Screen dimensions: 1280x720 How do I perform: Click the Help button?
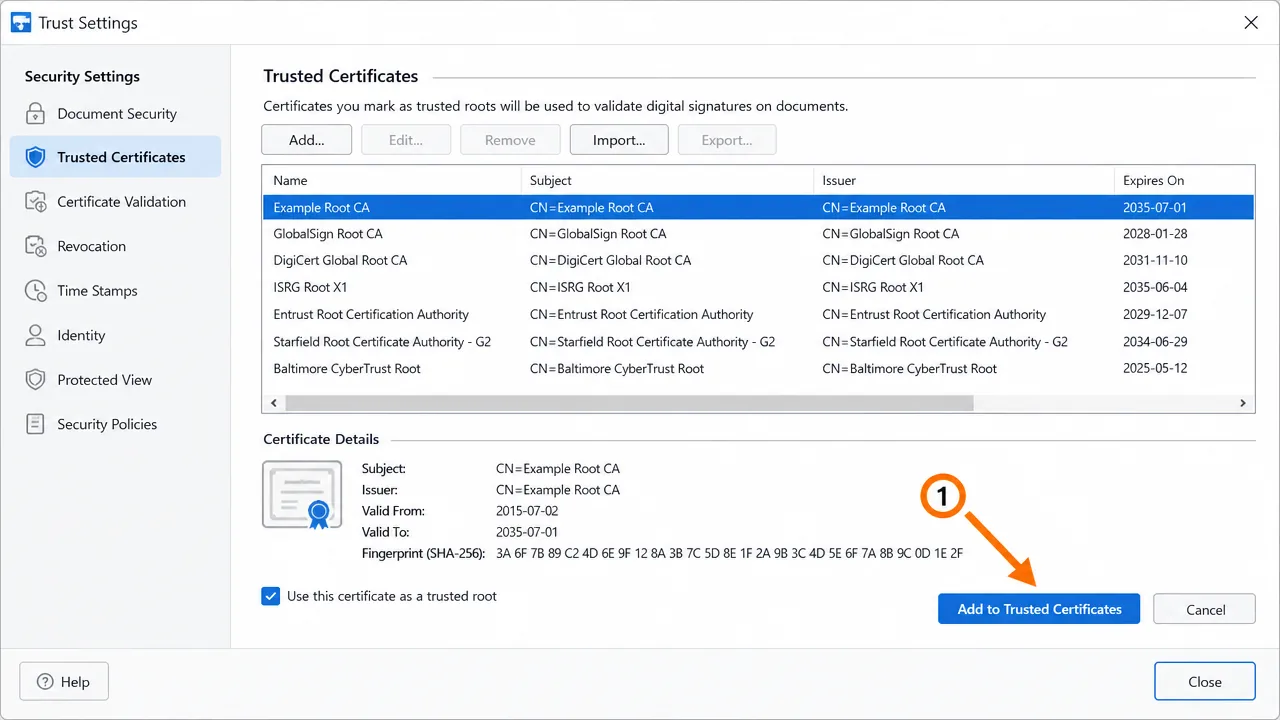(64, 682)
